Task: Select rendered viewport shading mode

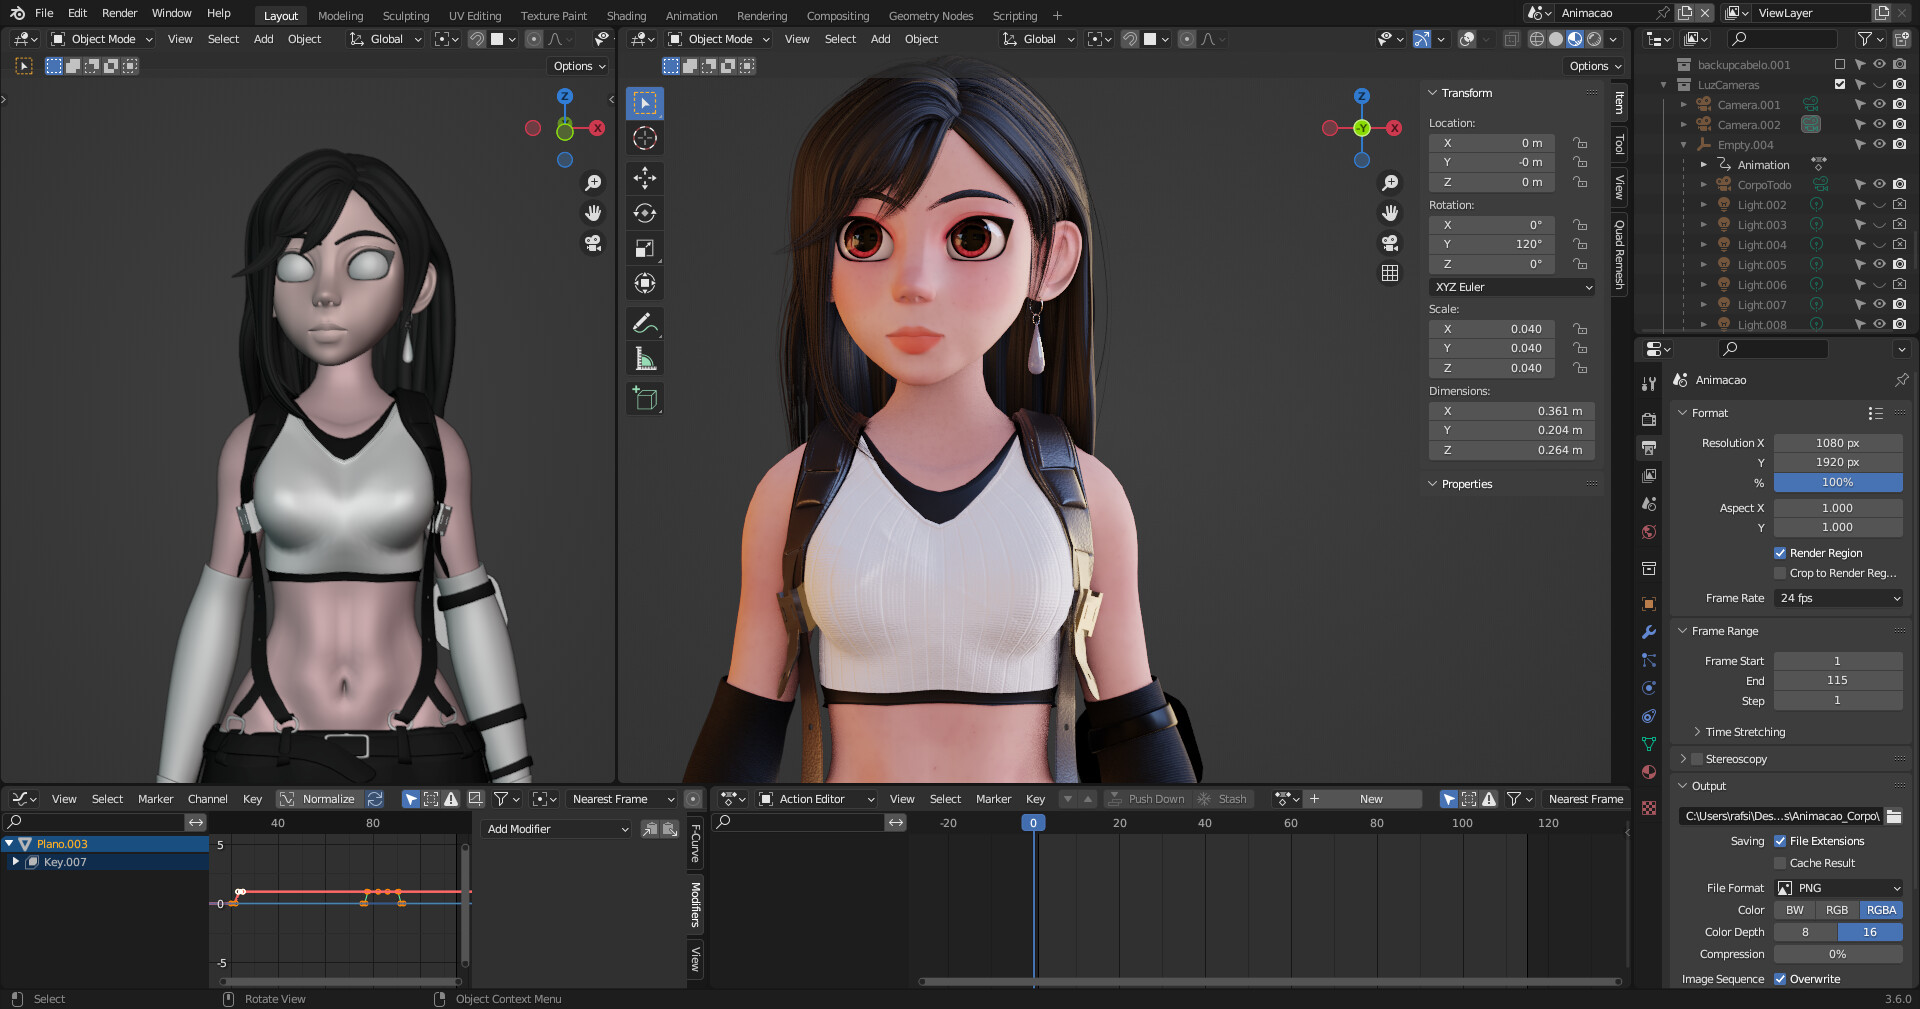Action: point(1594,39)
